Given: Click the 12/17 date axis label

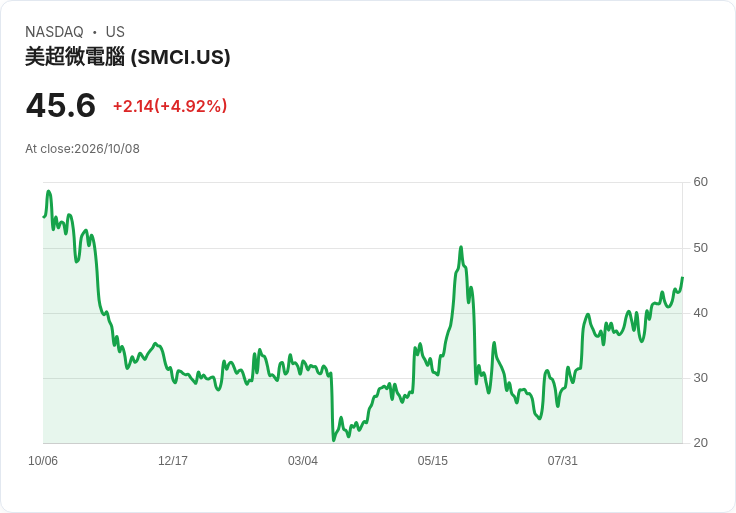Looking at the screenshot, I should tap(173, 461).
